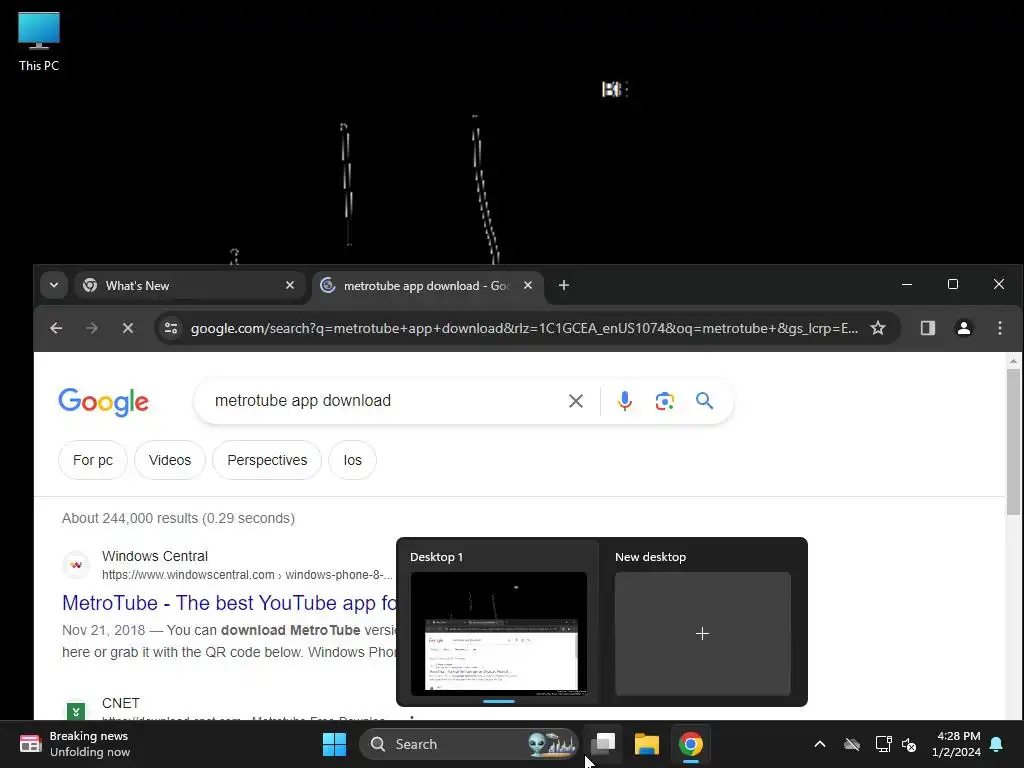Click the Google logo
Image resolution: width=1024 pixels, height=768 pixels.
103,402
